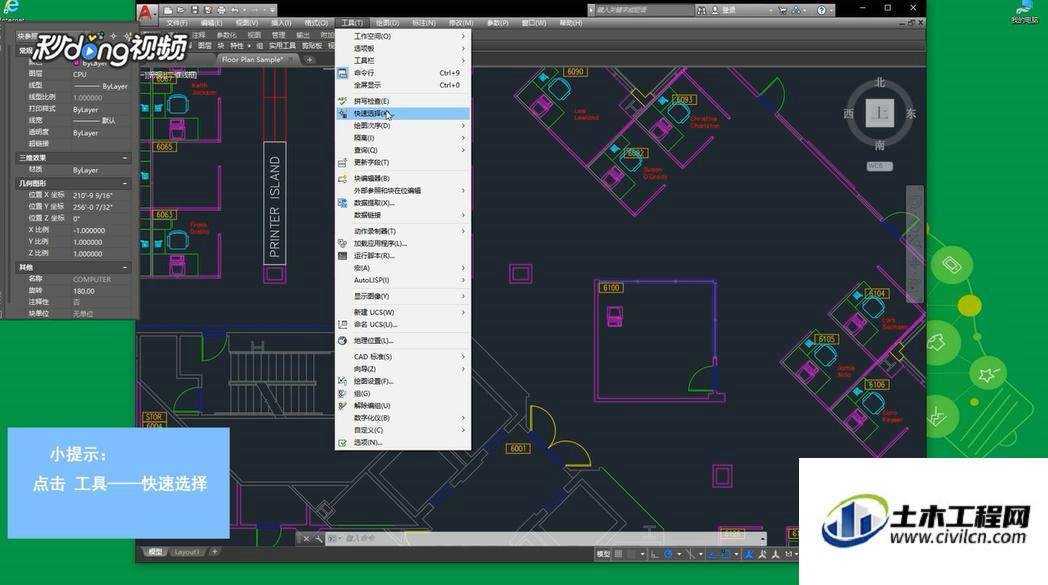
Task: Choose 地理位置(L) entry
Action: click(x=403, y=340)
